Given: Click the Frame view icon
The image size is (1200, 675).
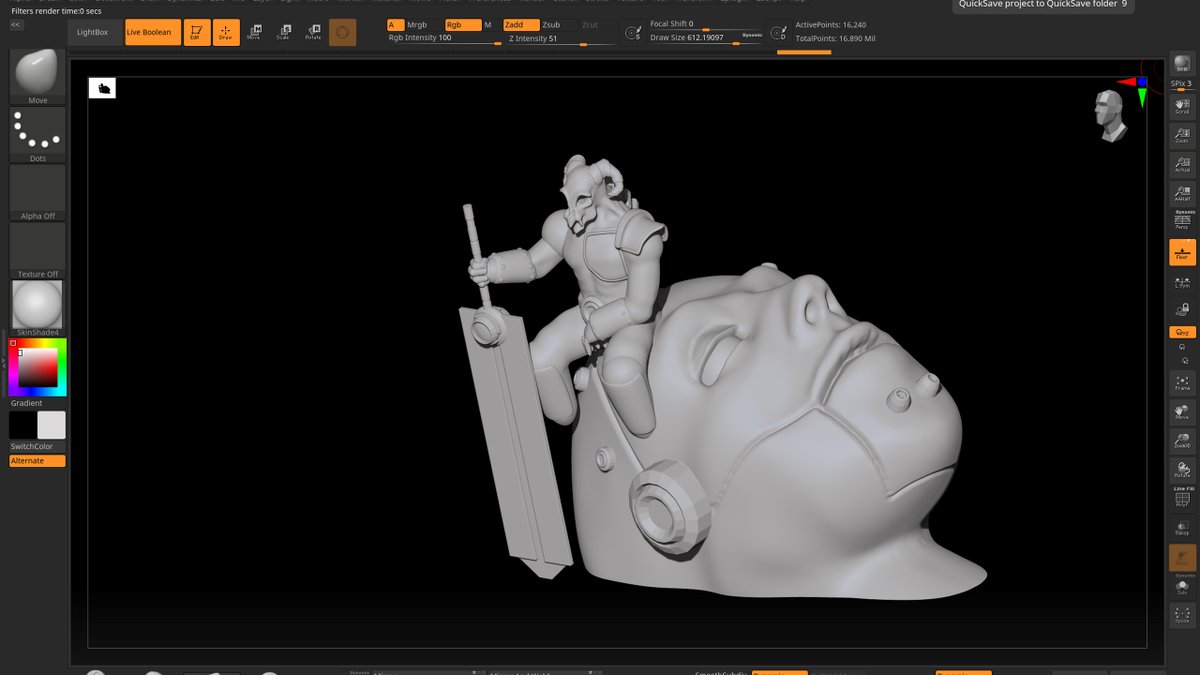Looking at the screenshot, I should [1182, 383].
